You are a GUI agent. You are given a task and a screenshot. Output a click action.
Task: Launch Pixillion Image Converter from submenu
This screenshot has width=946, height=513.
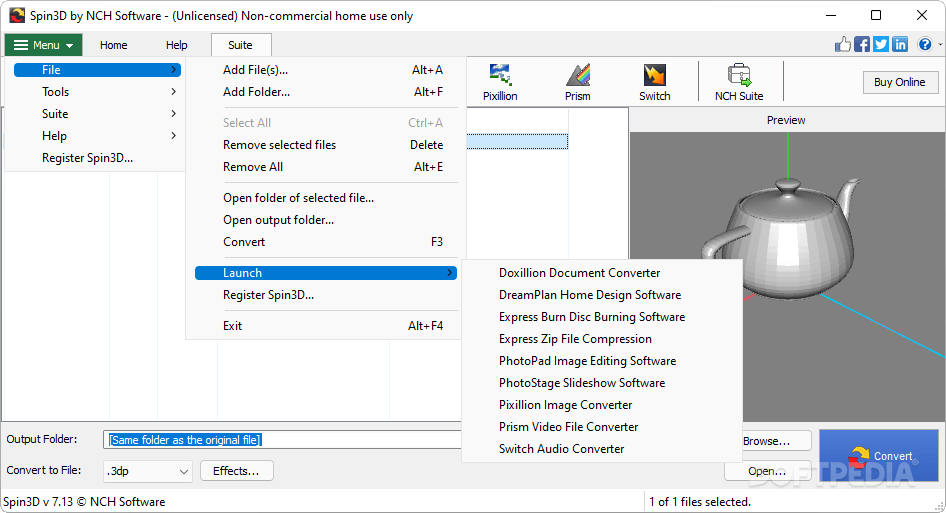[x=602, y=405]
